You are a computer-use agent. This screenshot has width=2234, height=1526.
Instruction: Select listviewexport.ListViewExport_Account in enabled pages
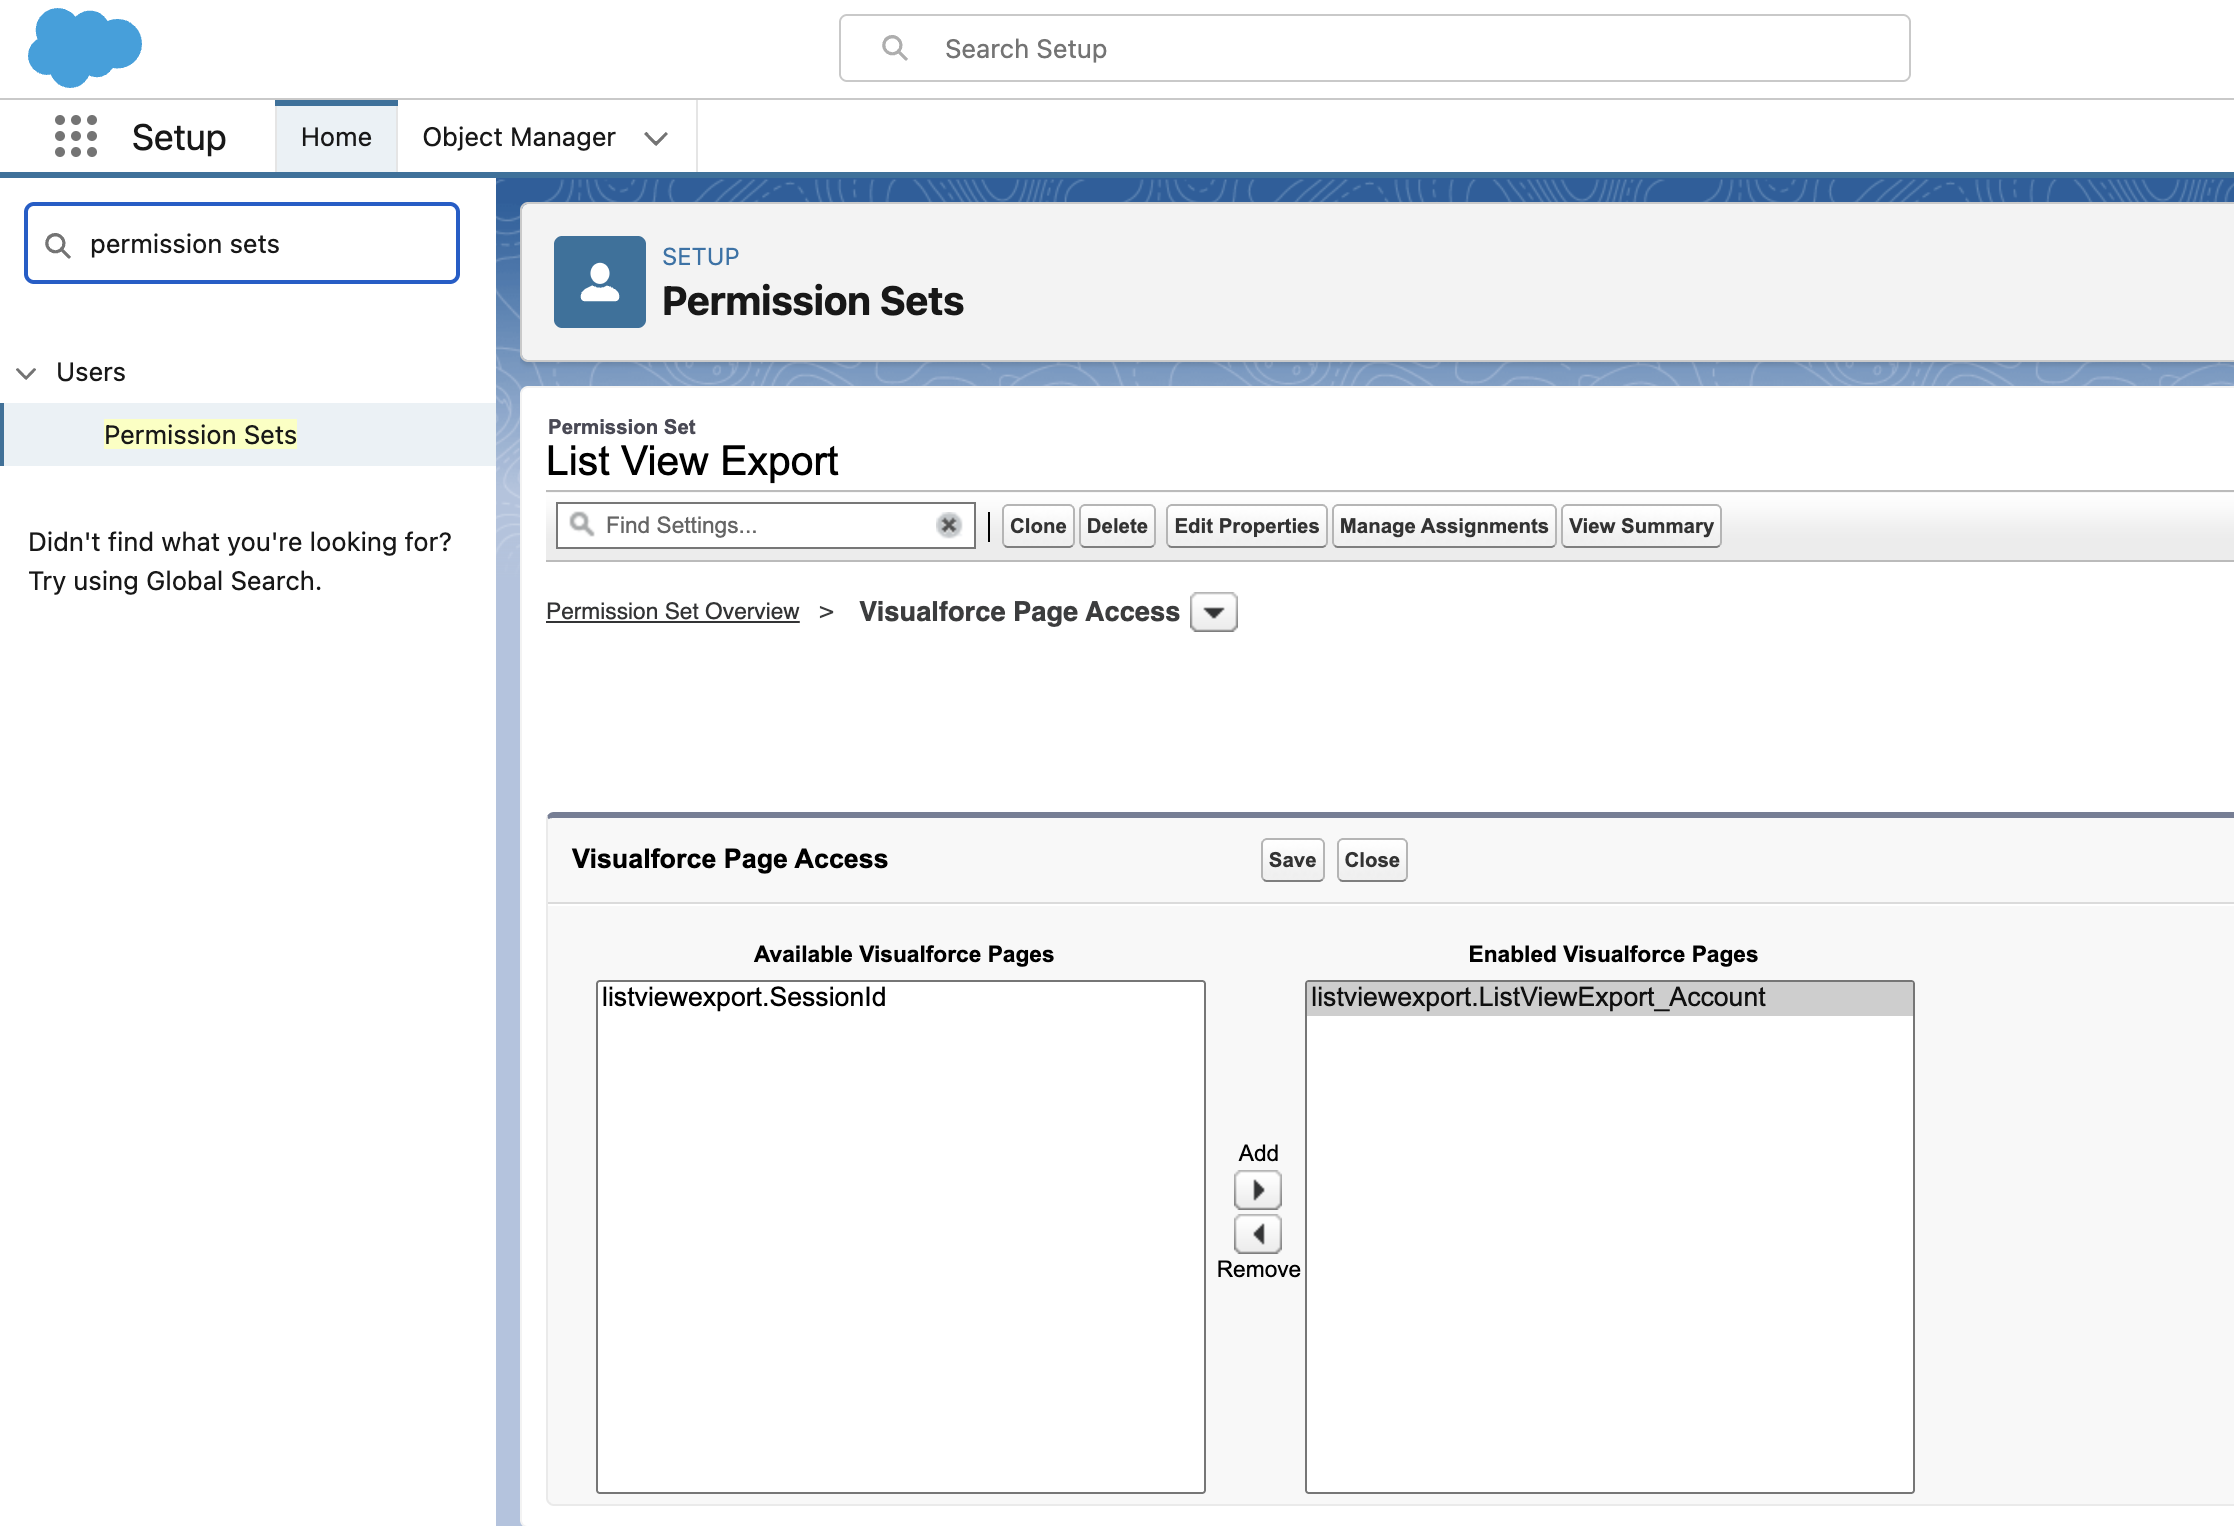[1609, 998]
